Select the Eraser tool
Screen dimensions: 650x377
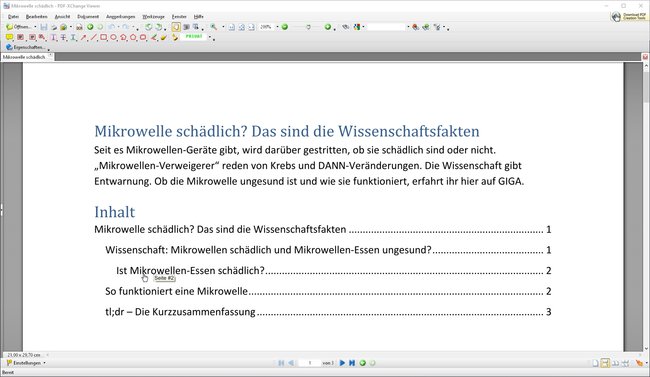coord(164,37)
